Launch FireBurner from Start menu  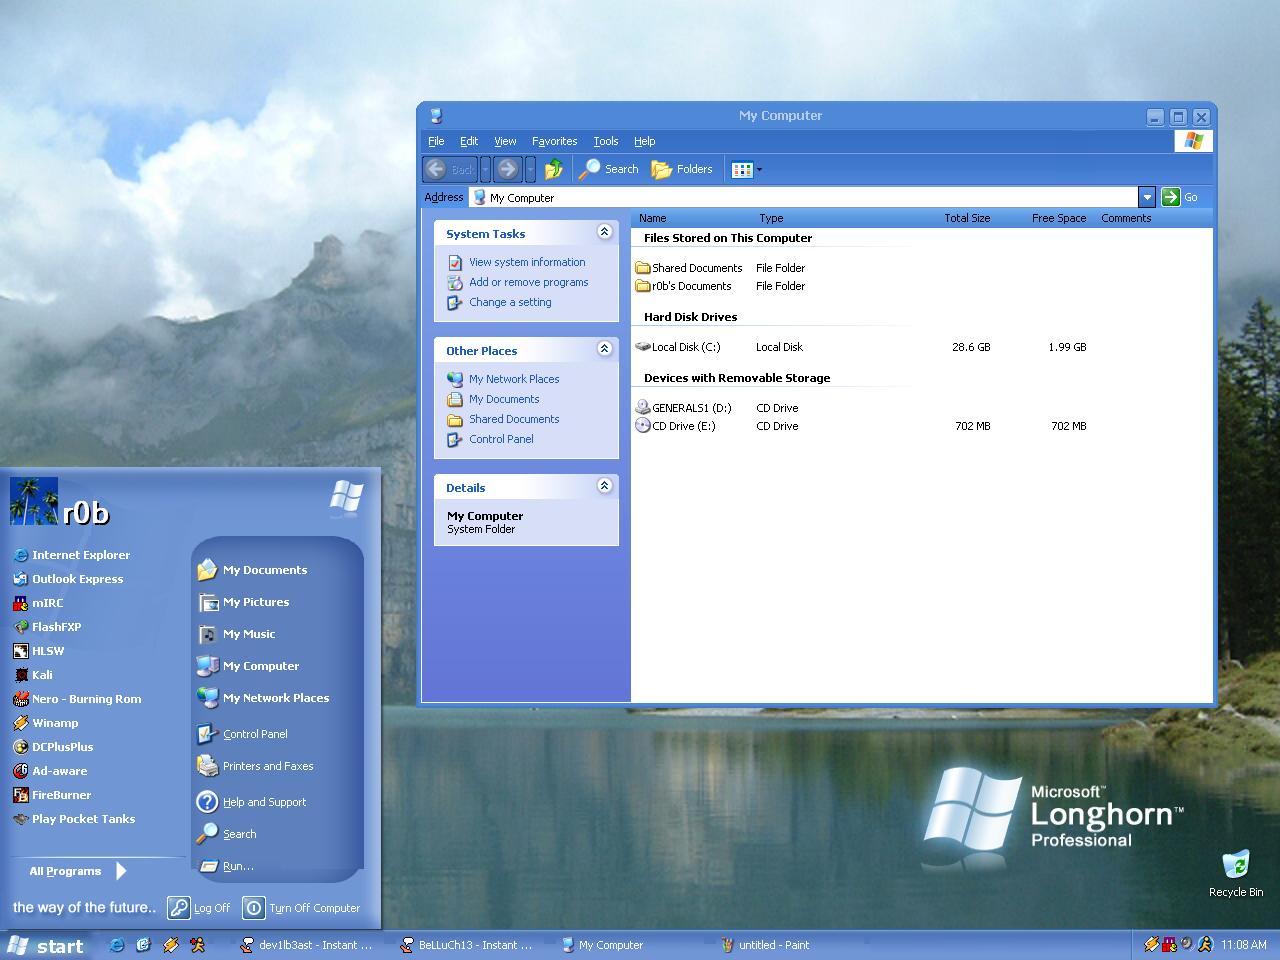point(52,795)
